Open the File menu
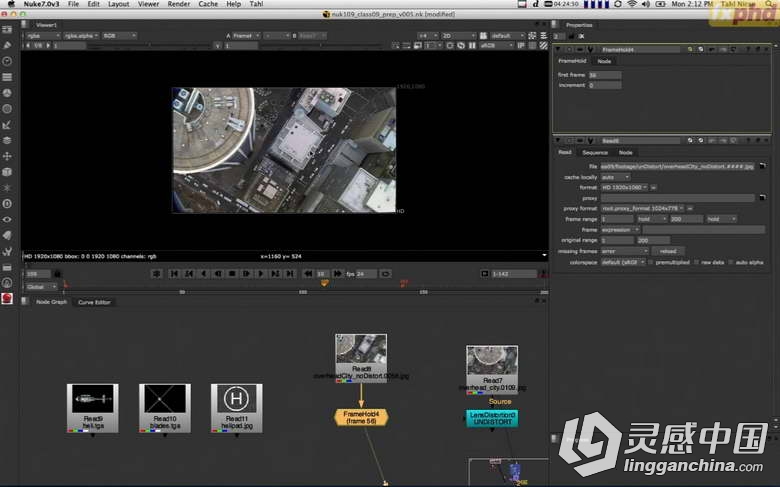The width and height of the screenshot is (780, 487). (x=73, y=4)
